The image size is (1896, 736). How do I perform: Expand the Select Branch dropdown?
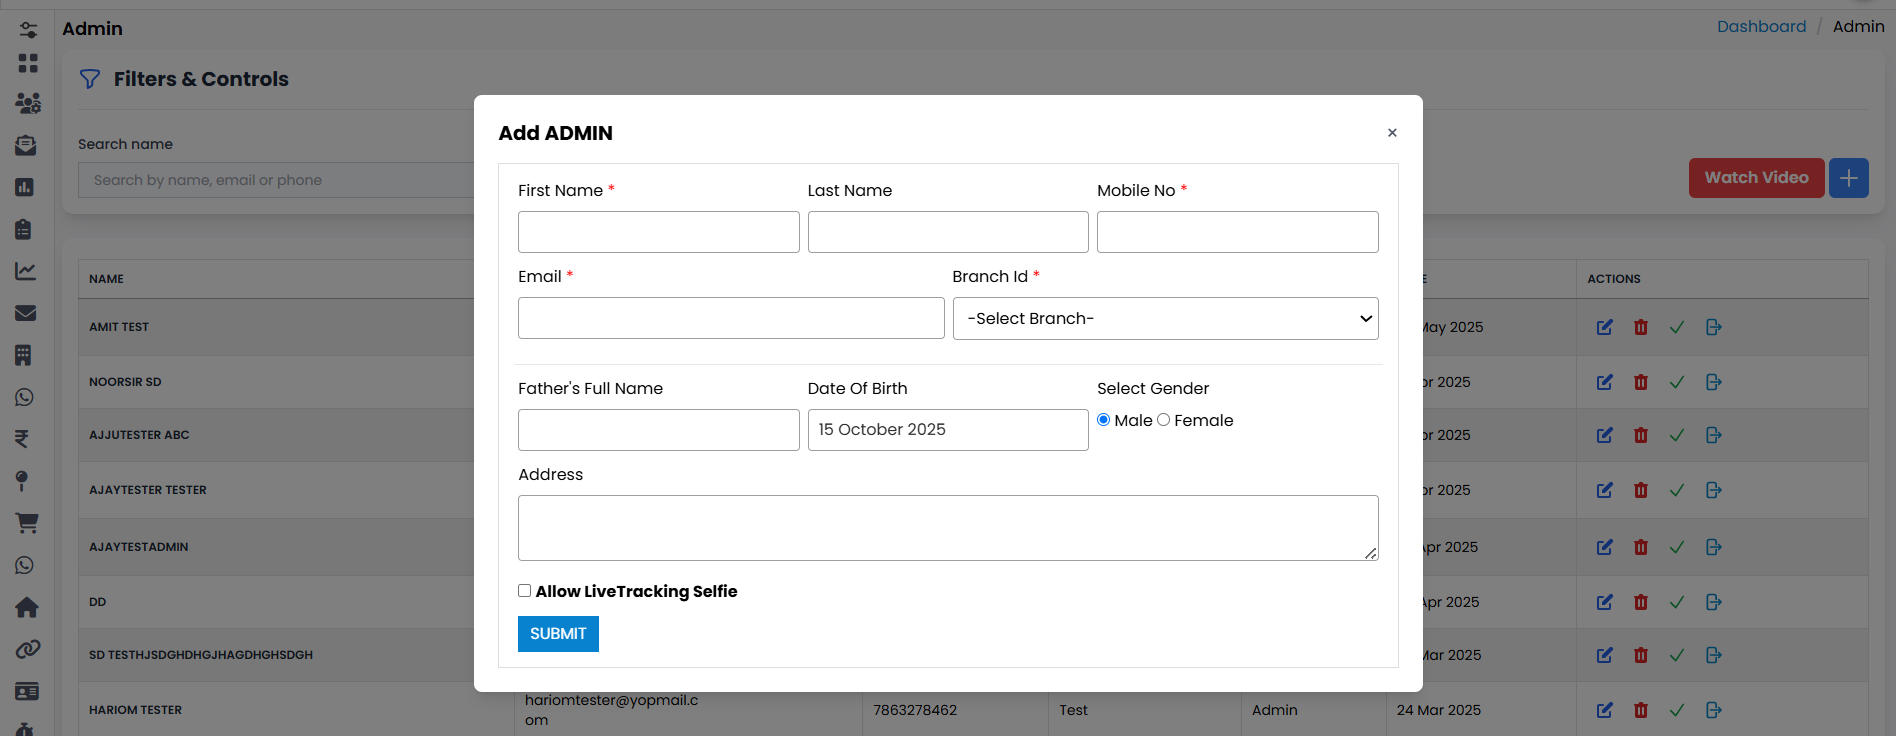point(1165,318)
